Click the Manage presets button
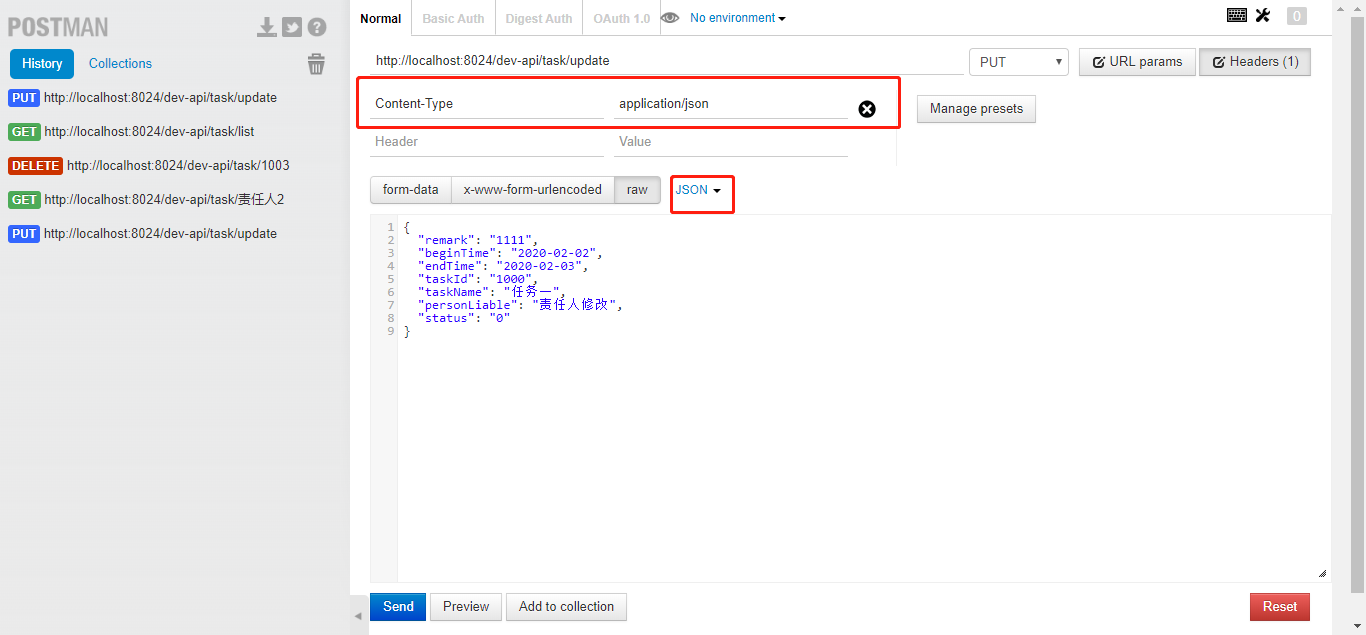The image size is (1366, 635). pos(976,108)
